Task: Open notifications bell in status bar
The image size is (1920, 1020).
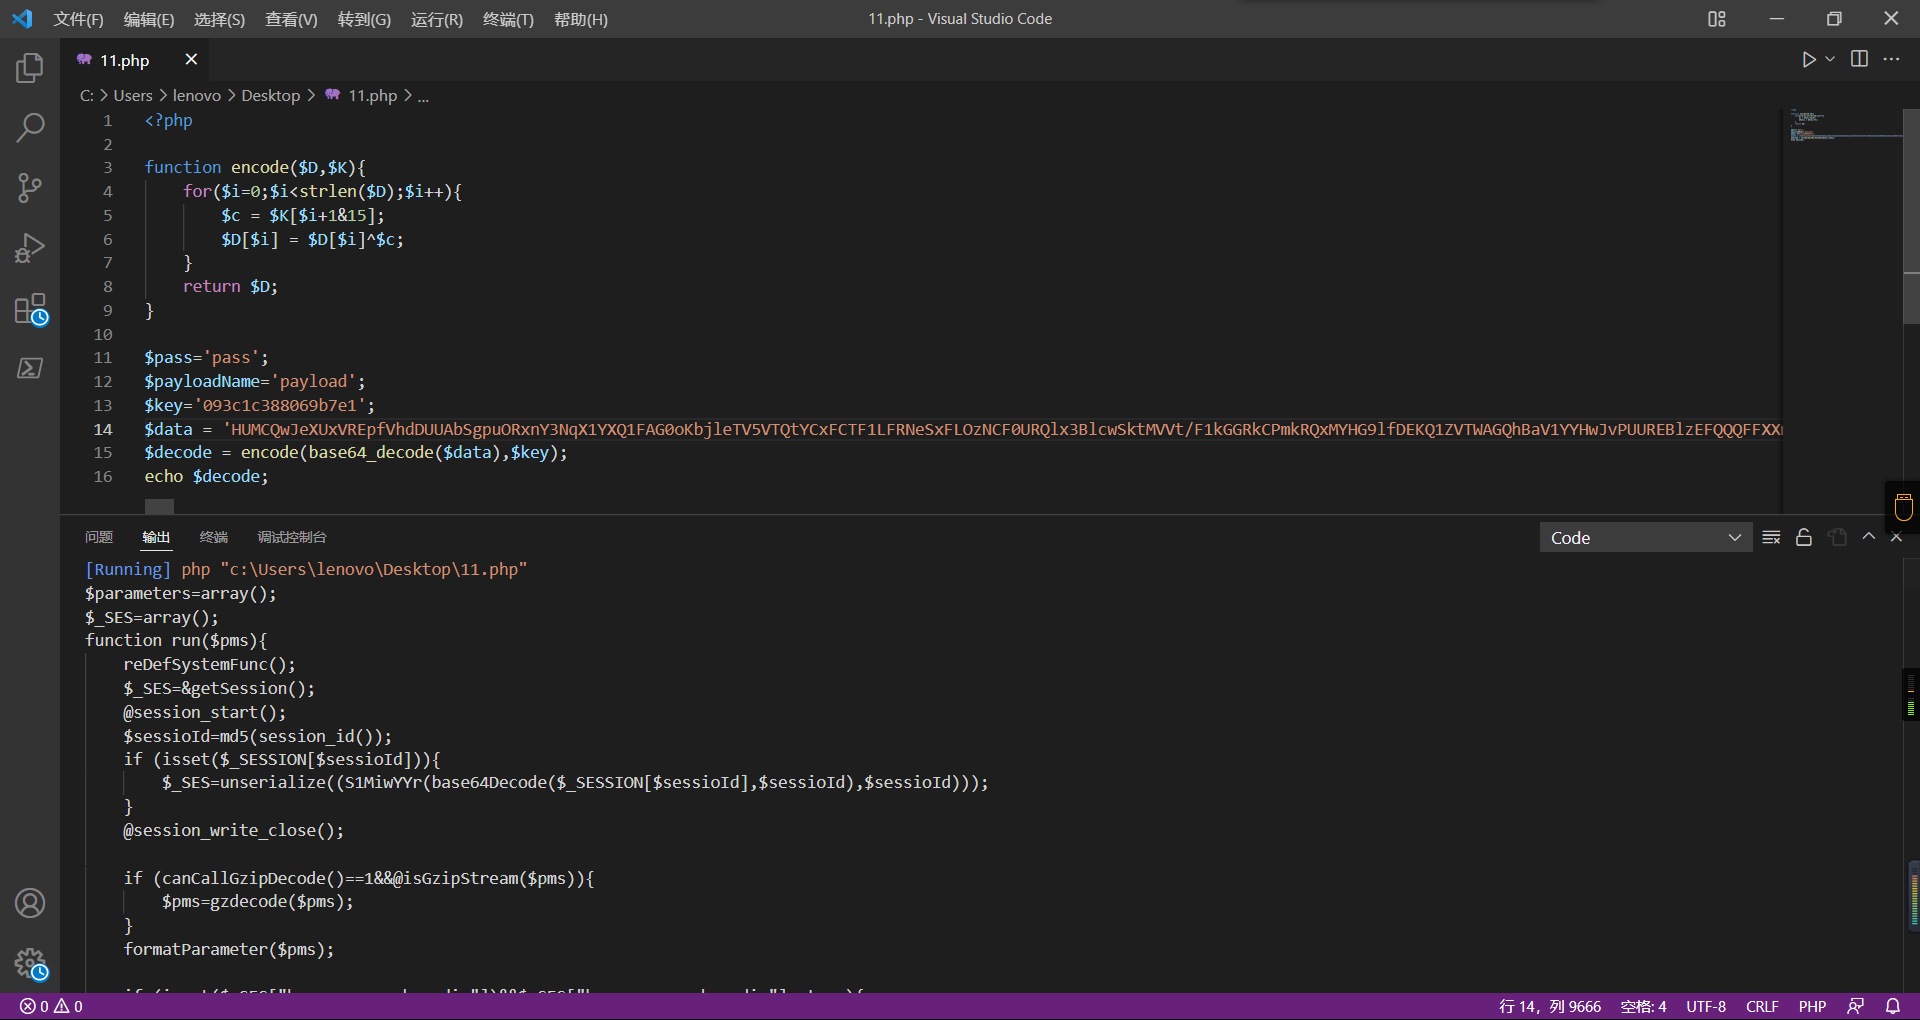Action: [x=1893, y=1006]
